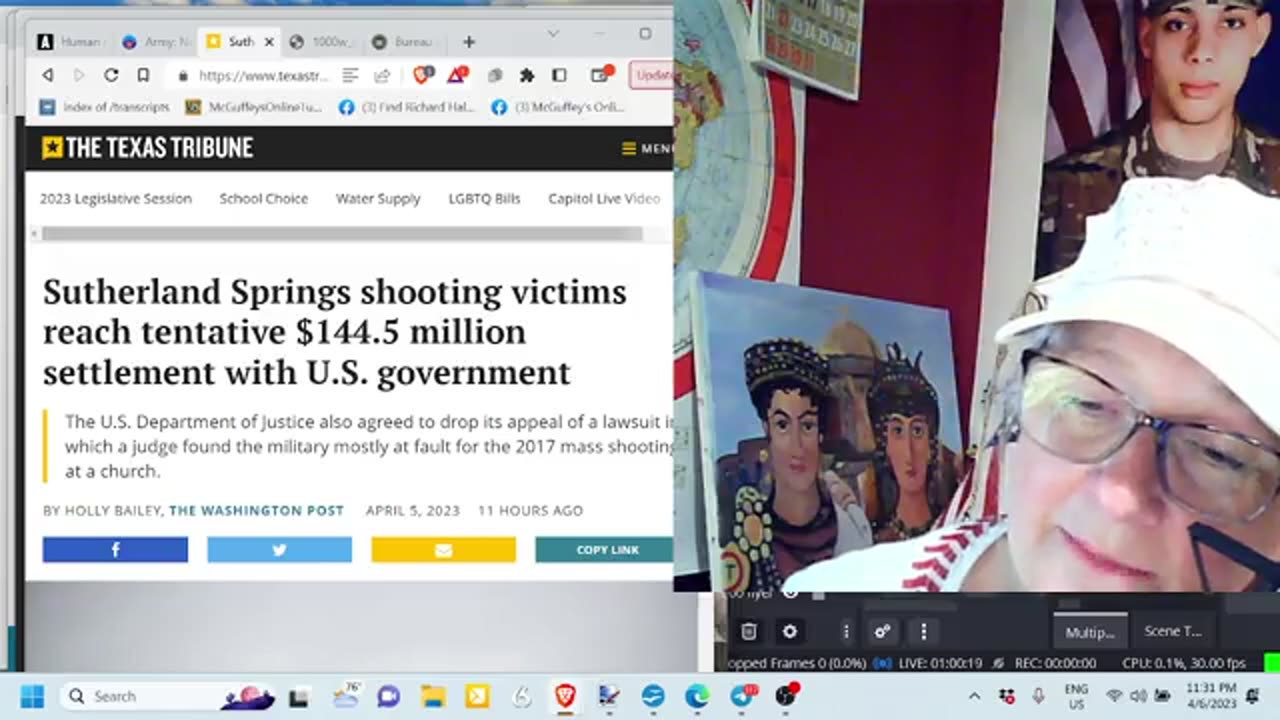
Task: Click the COPY LINK button
Action: pyautogui.click(x=604, y=549)
